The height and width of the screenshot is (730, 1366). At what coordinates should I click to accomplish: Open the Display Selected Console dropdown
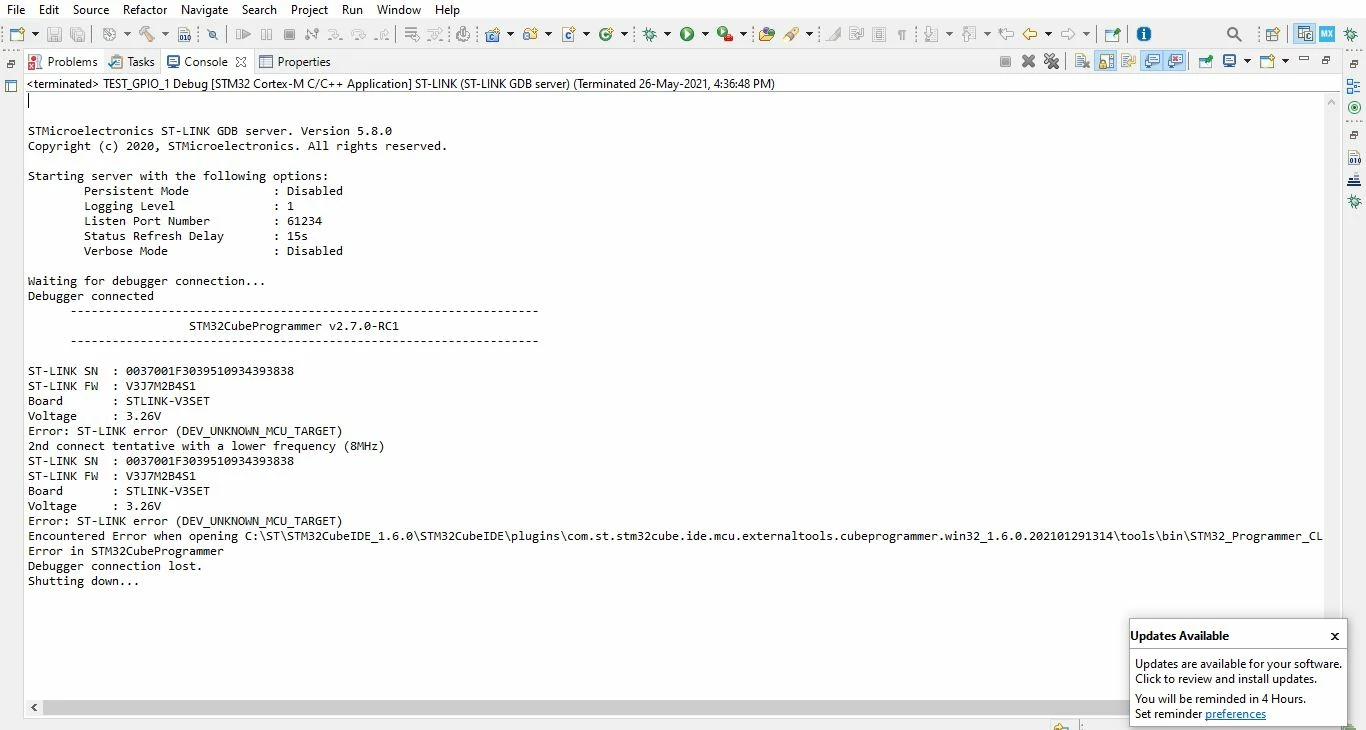(1247, 61)
